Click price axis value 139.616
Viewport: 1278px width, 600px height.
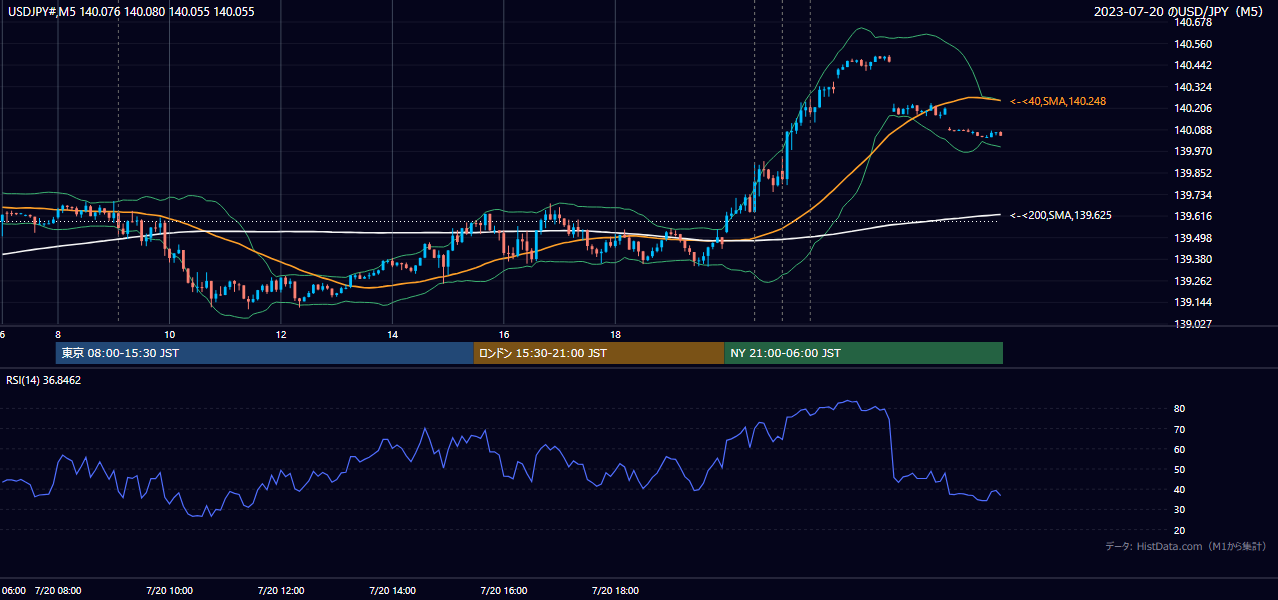1194,216
